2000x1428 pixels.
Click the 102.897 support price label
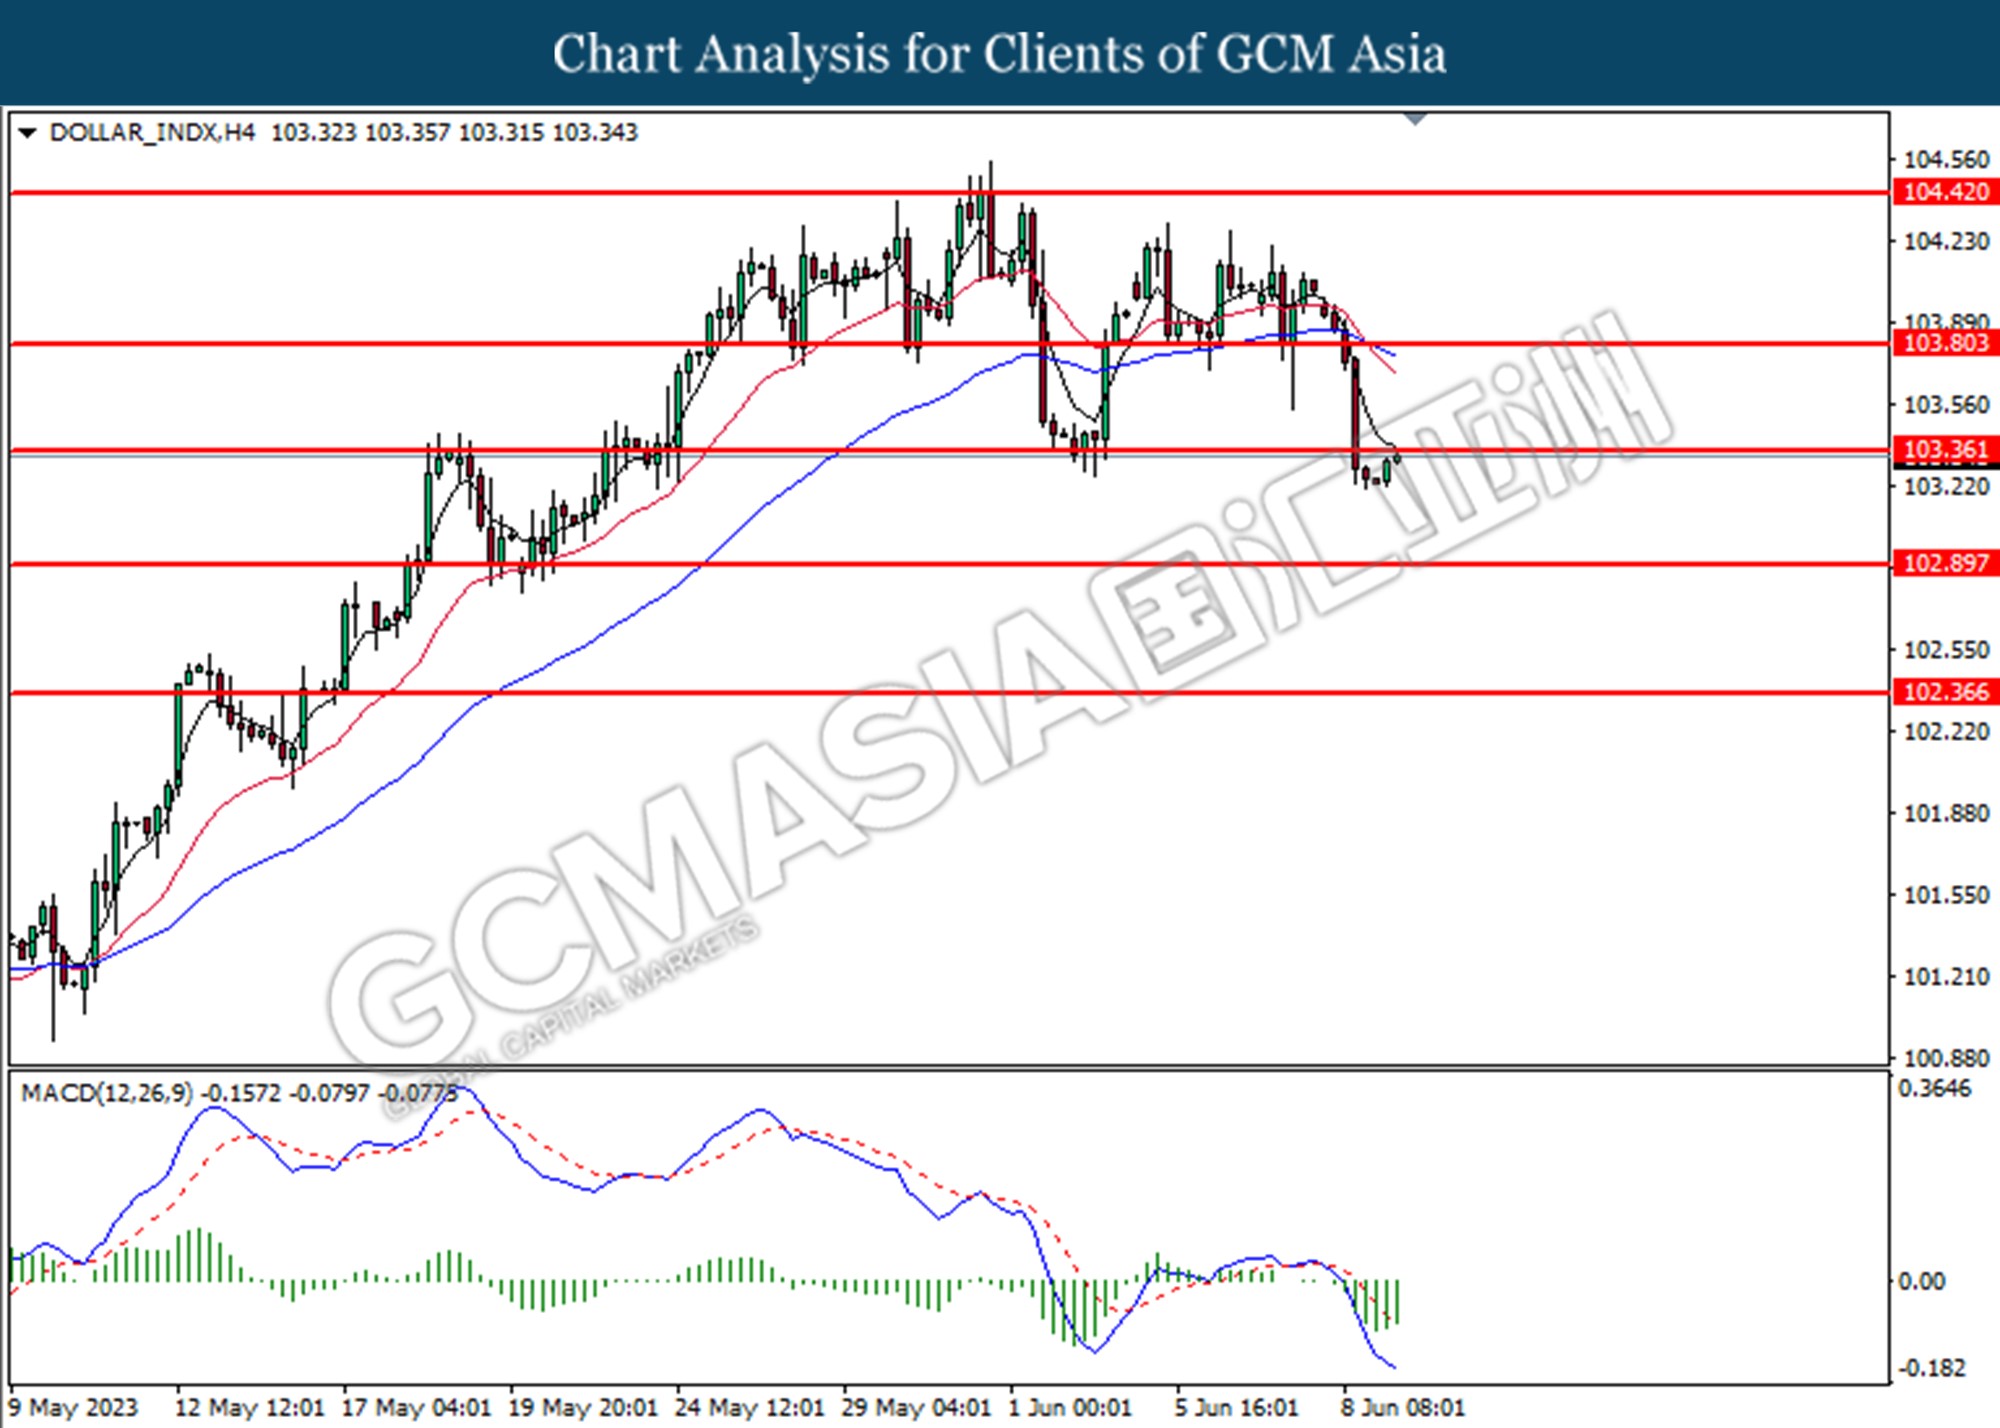(1945, 563)
